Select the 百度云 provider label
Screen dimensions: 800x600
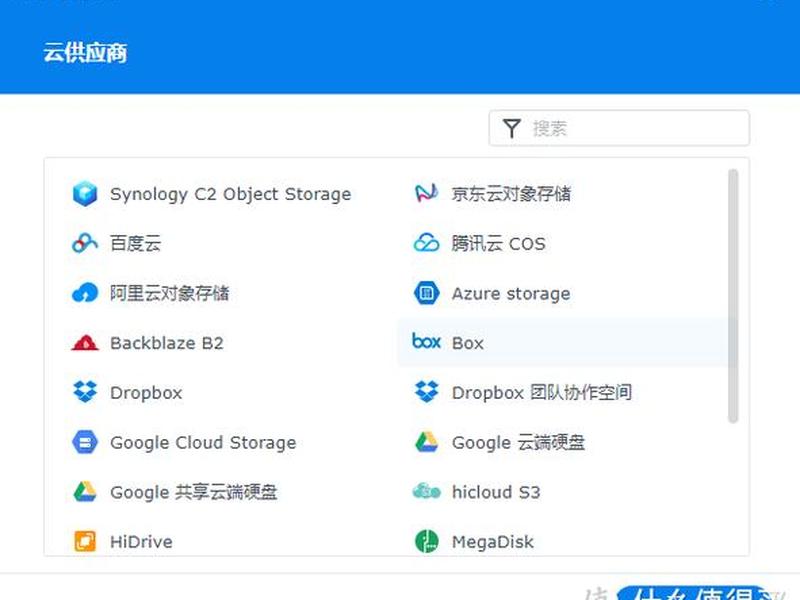(136, 243)
